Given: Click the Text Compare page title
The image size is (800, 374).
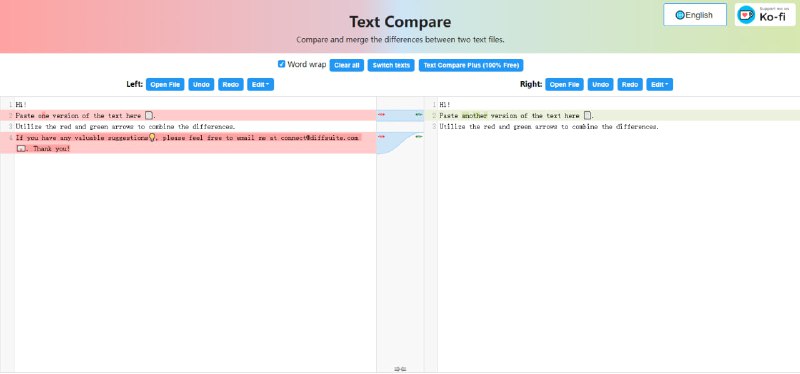Looking at the screenshot, I should [x=400, y=22].
